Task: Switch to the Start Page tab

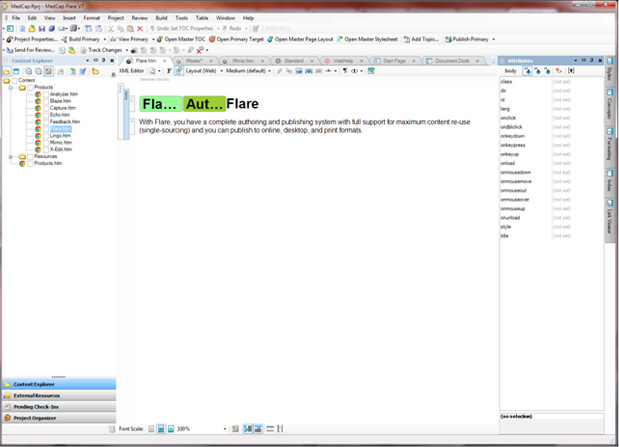Action: pyautogui.click(x=394, y=61)
